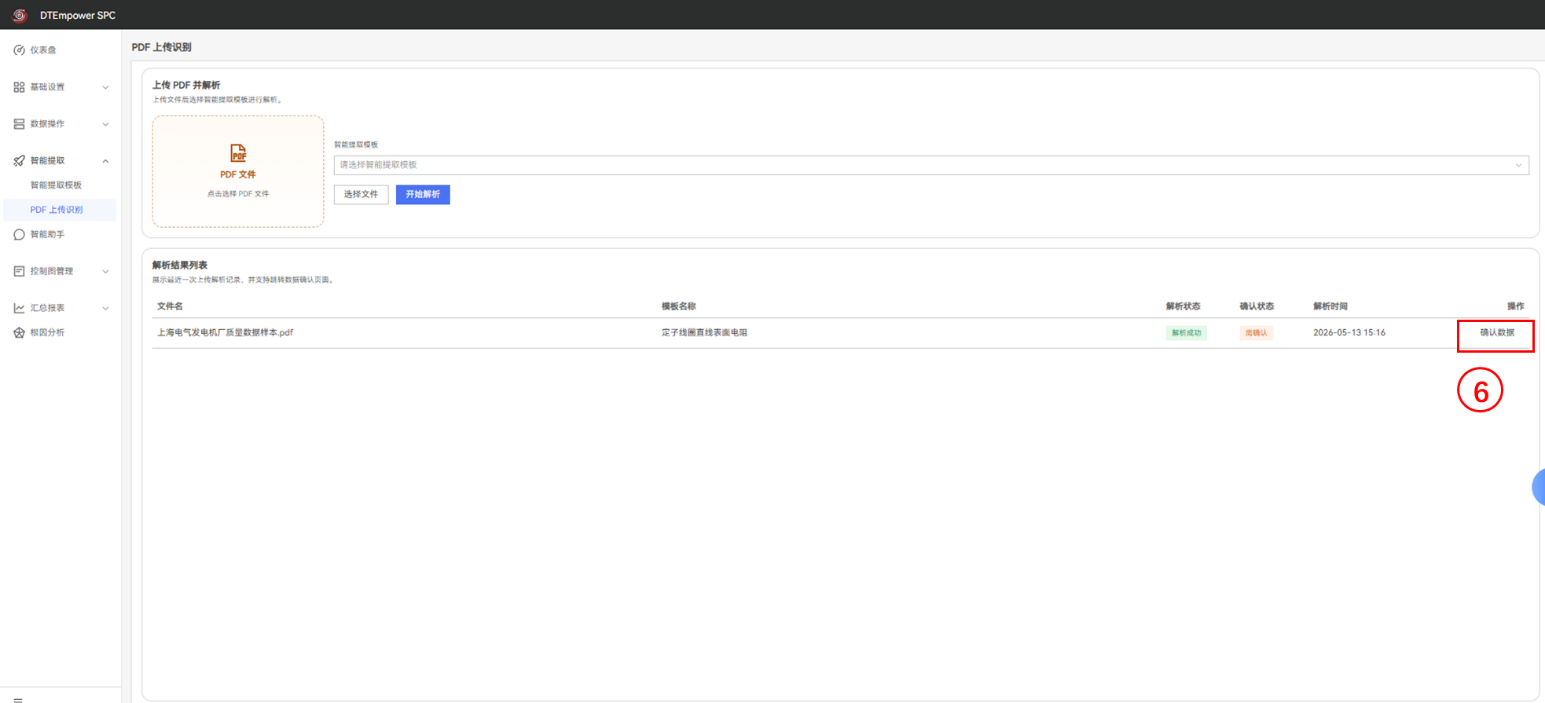Screen dimensions: 1545x703
Task: Expand the 数据操作 submenu chevron
Action: (106, 124)
